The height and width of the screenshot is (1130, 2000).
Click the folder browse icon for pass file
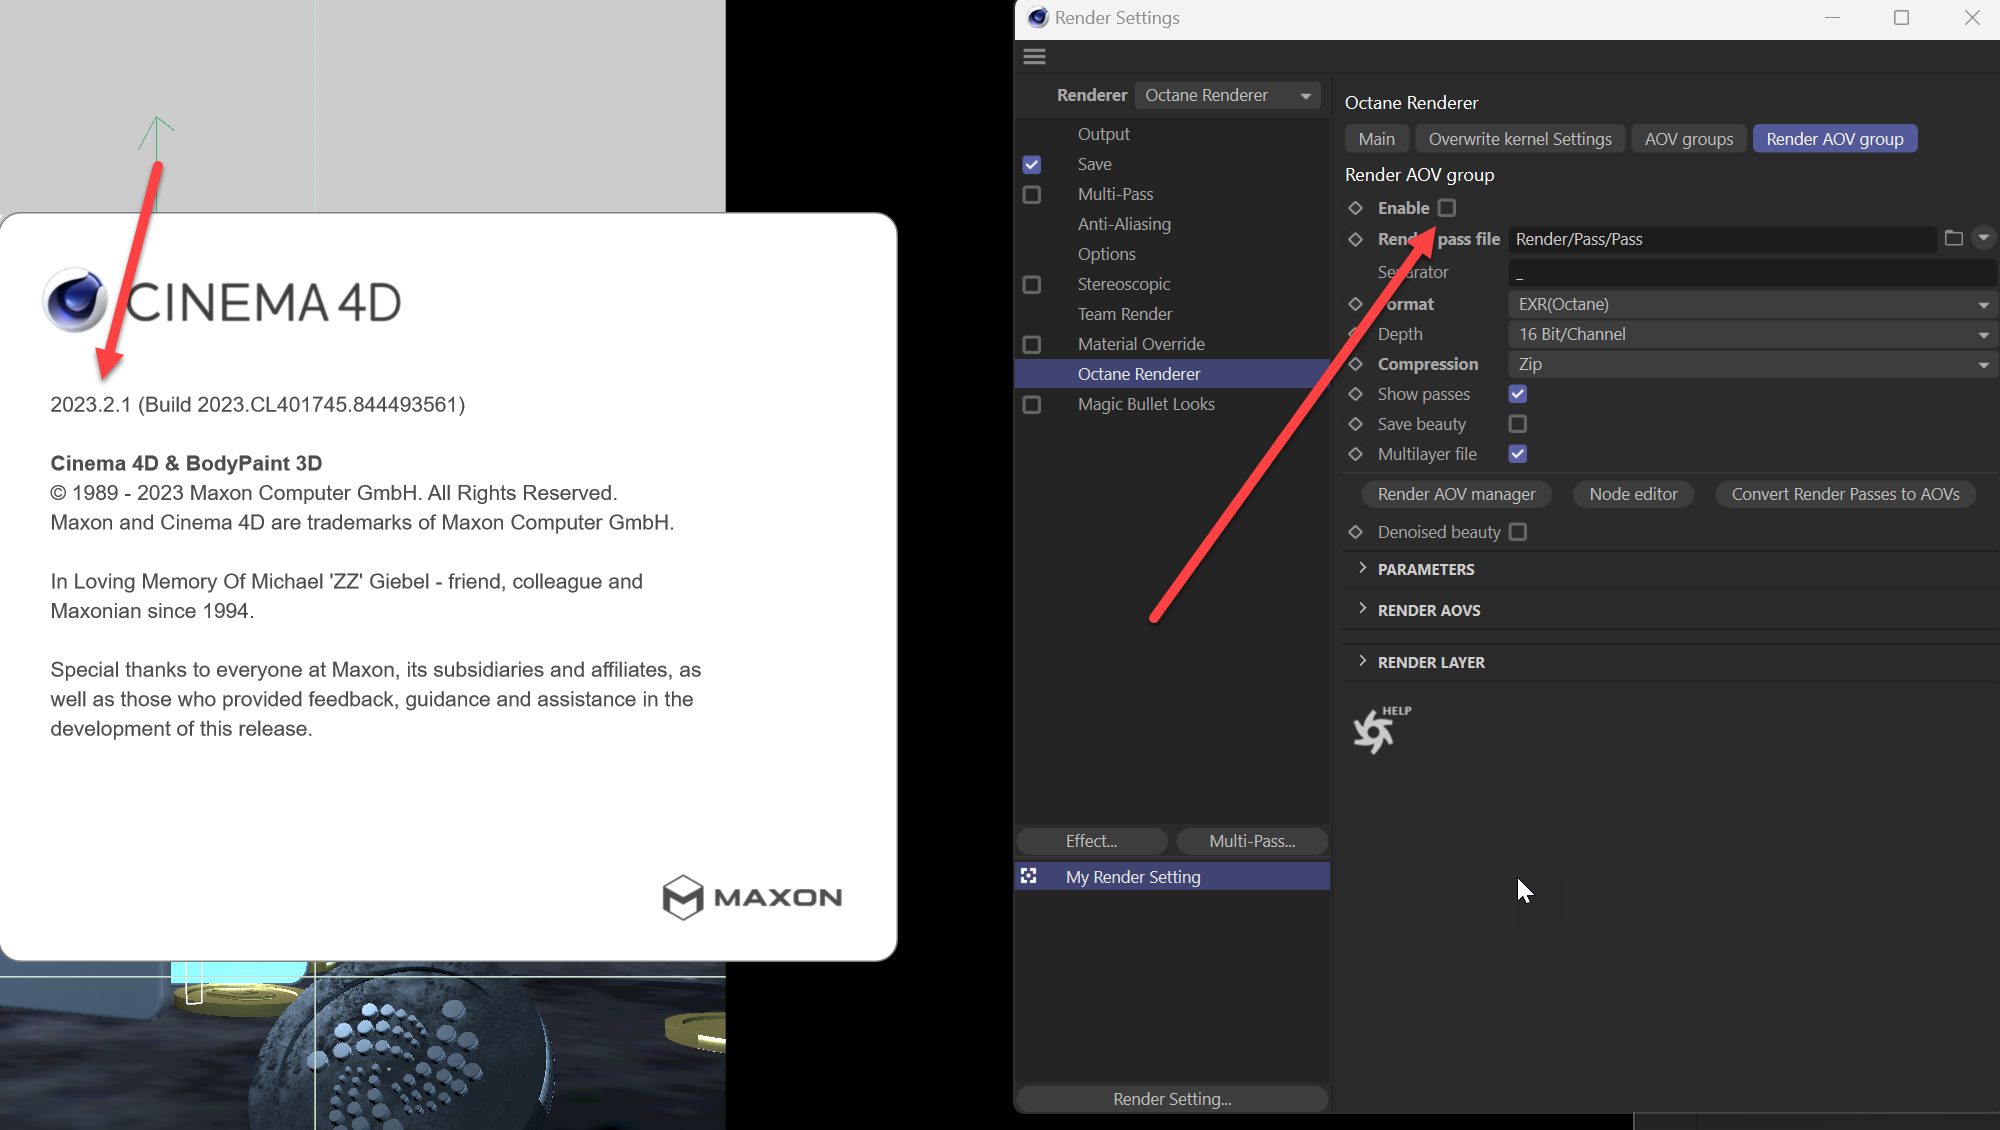click(x=1953, y=238)
